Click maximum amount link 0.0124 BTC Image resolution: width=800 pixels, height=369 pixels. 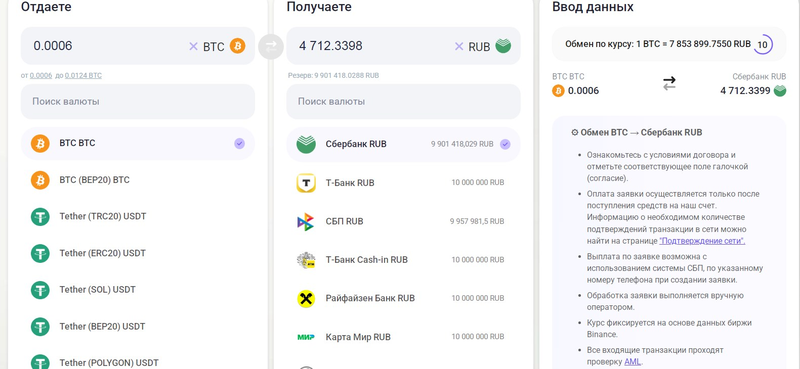[83, 76]
